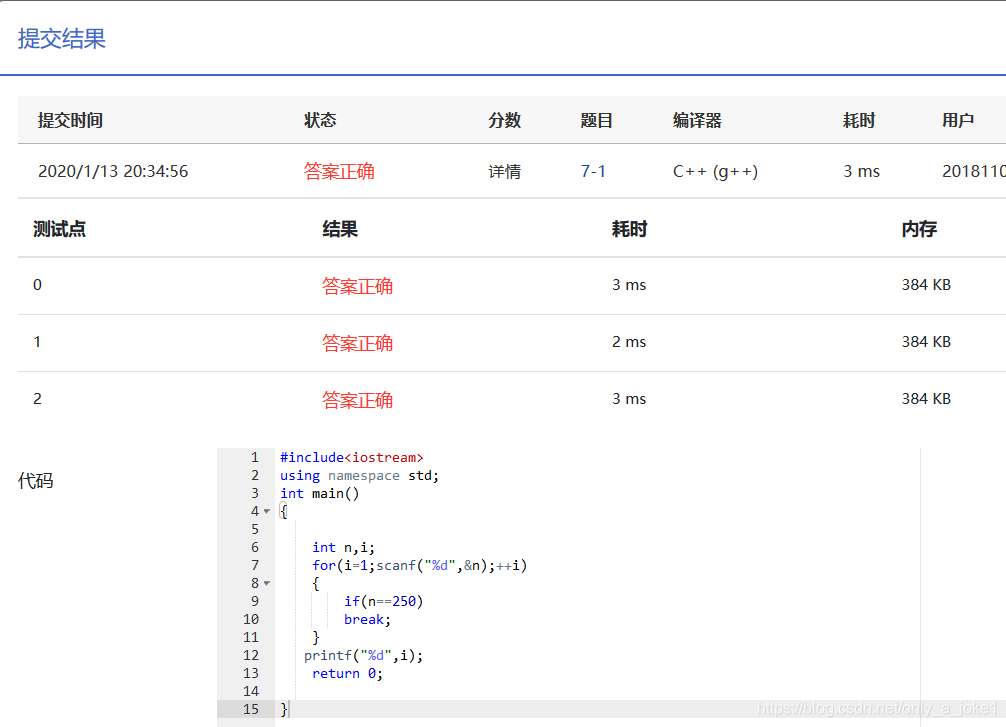Viewport: 1006px width, 727px height.
Task: Click the 测试点 column header
Action: tap(59, 229)
